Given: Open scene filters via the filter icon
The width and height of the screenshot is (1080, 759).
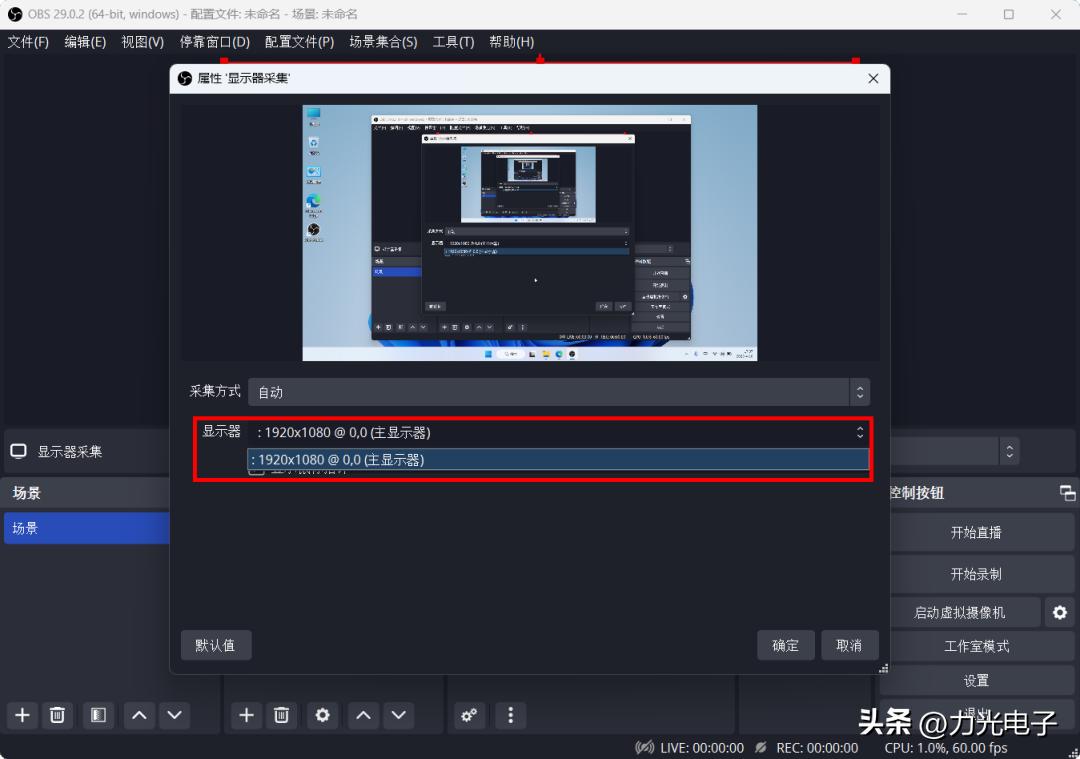Looking at the screenshot, I should 97,715.
